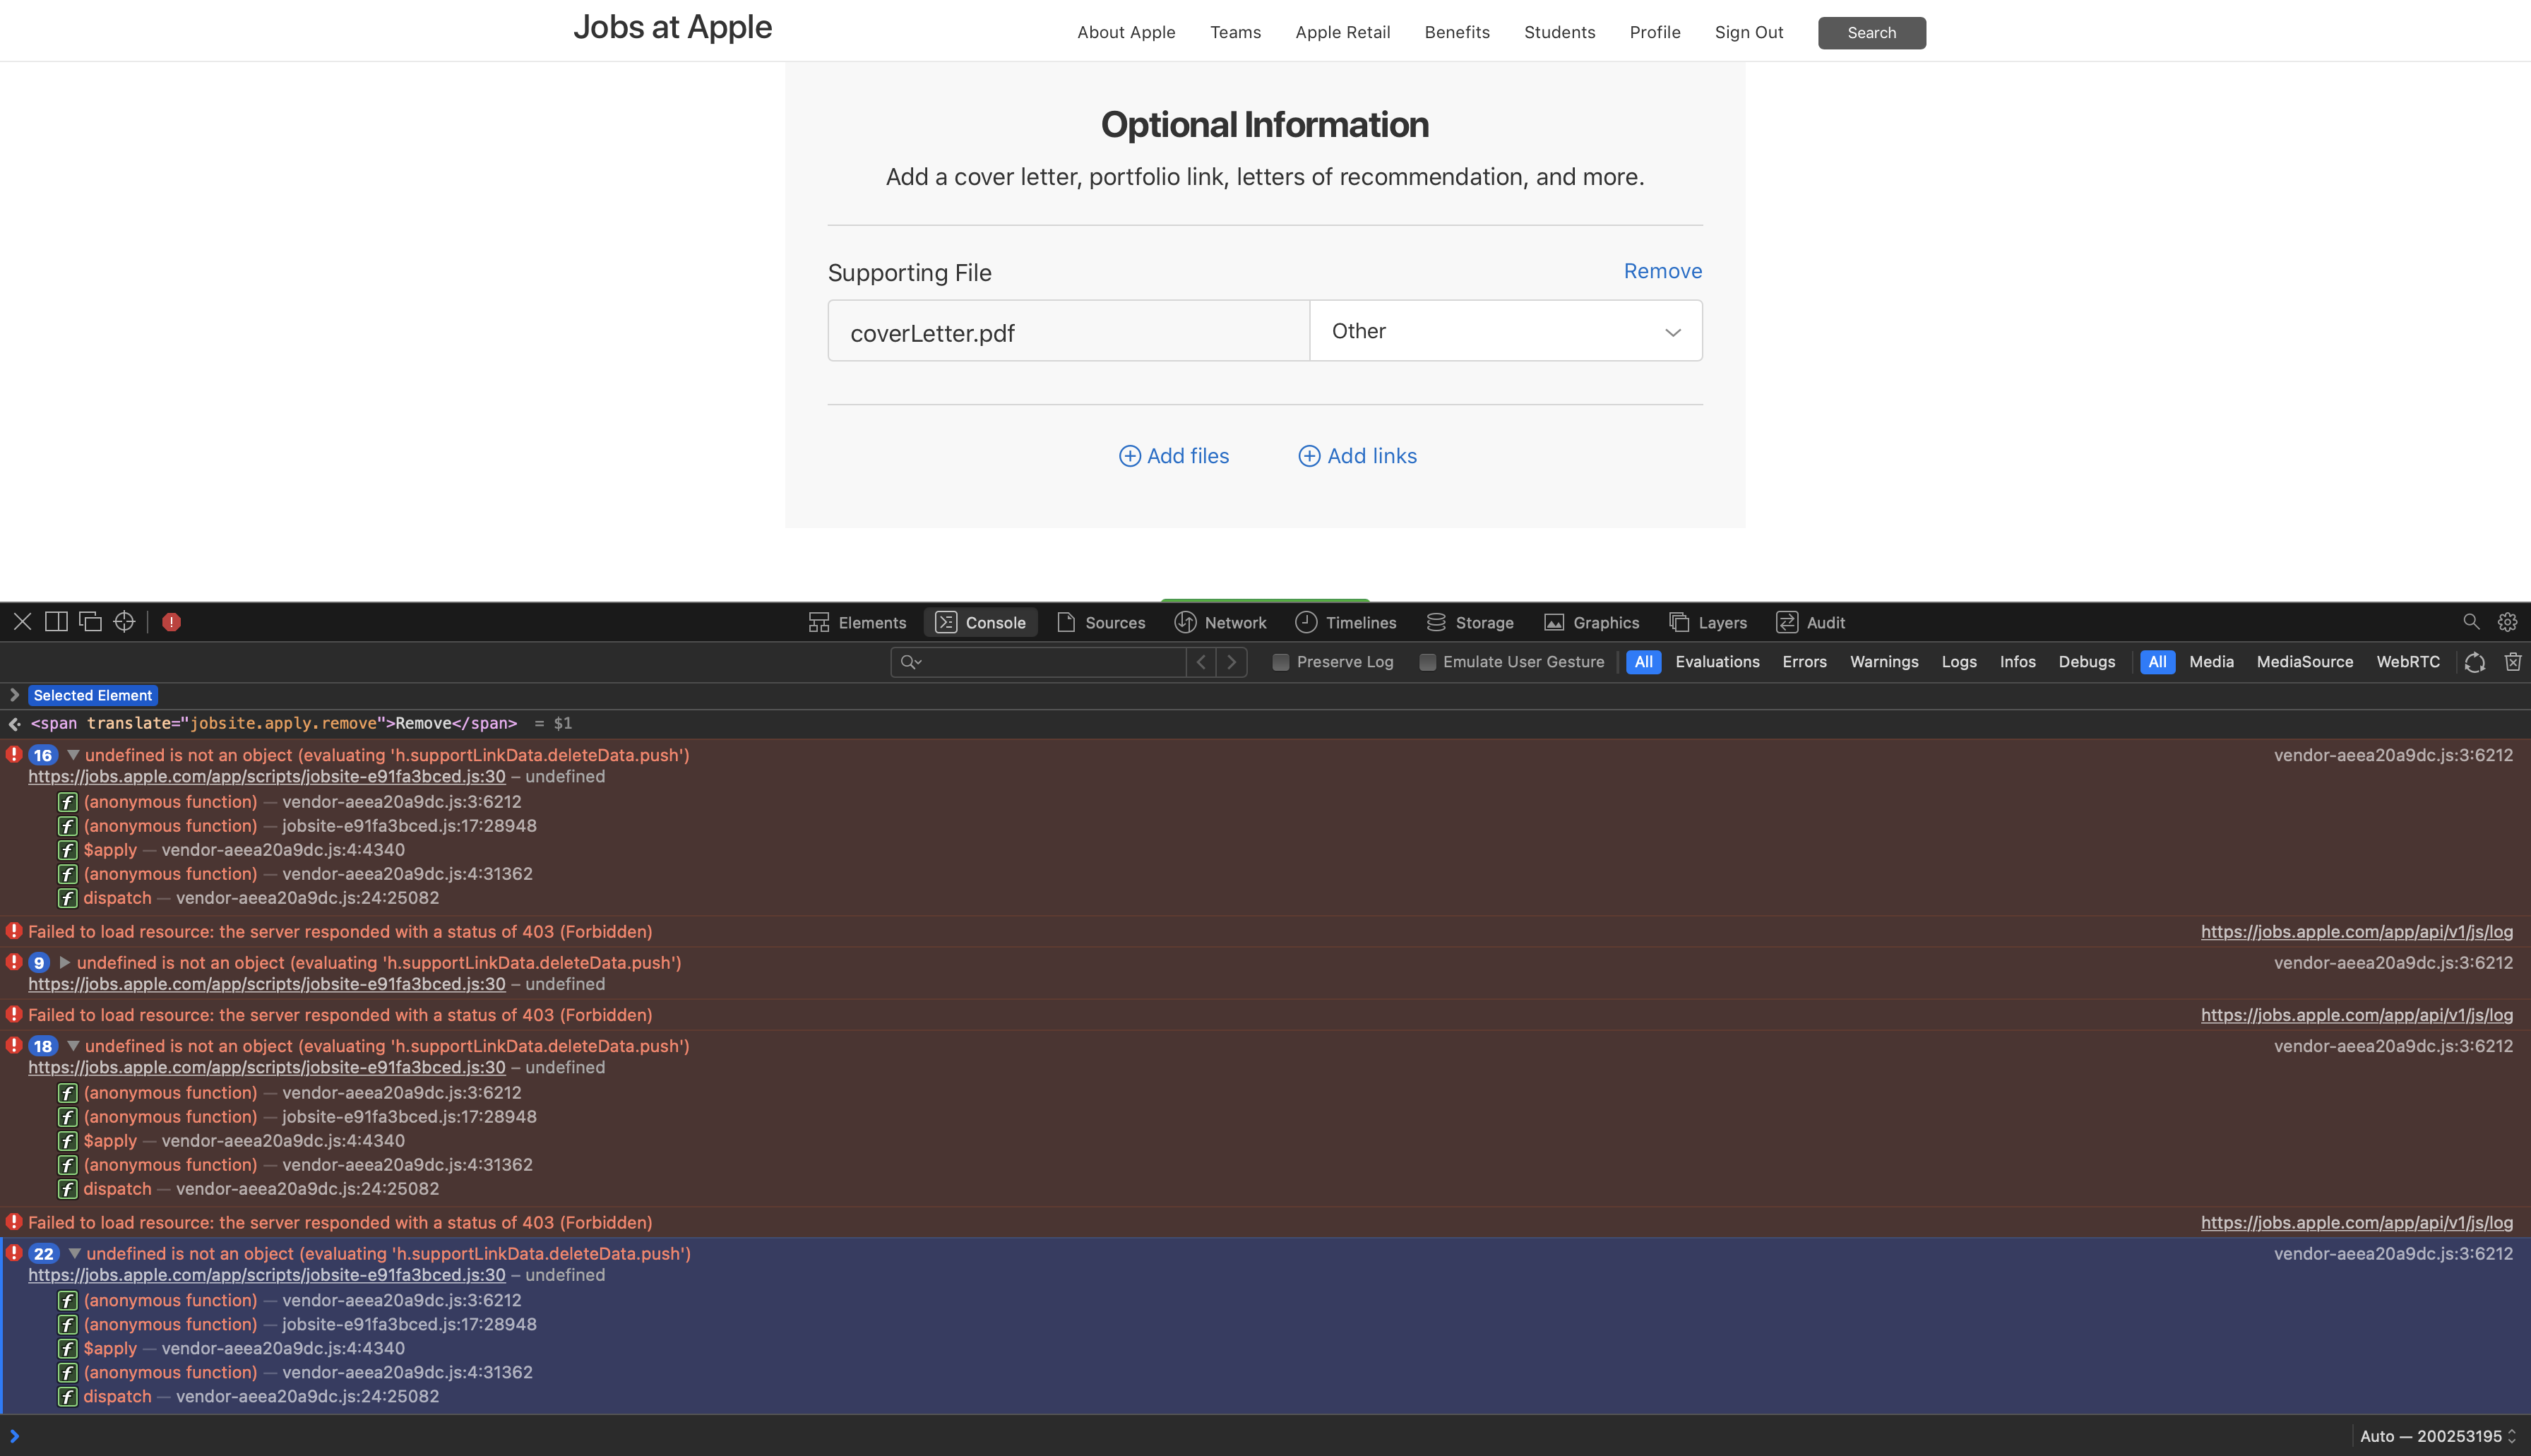Image resolution: width=2531 pixels, height=1456 pixels.
Task: Click the console filter search field
Action: pos(1050,662)
